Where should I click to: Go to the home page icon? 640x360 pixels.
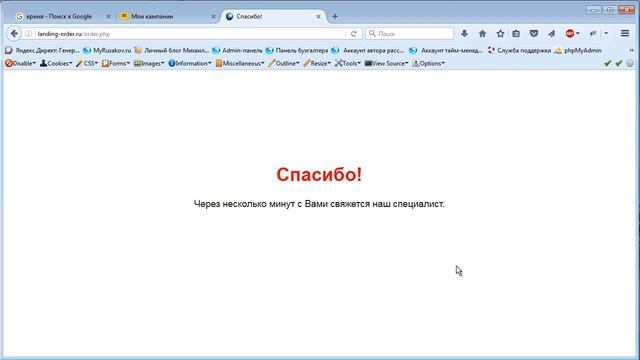tap(482, 33)
